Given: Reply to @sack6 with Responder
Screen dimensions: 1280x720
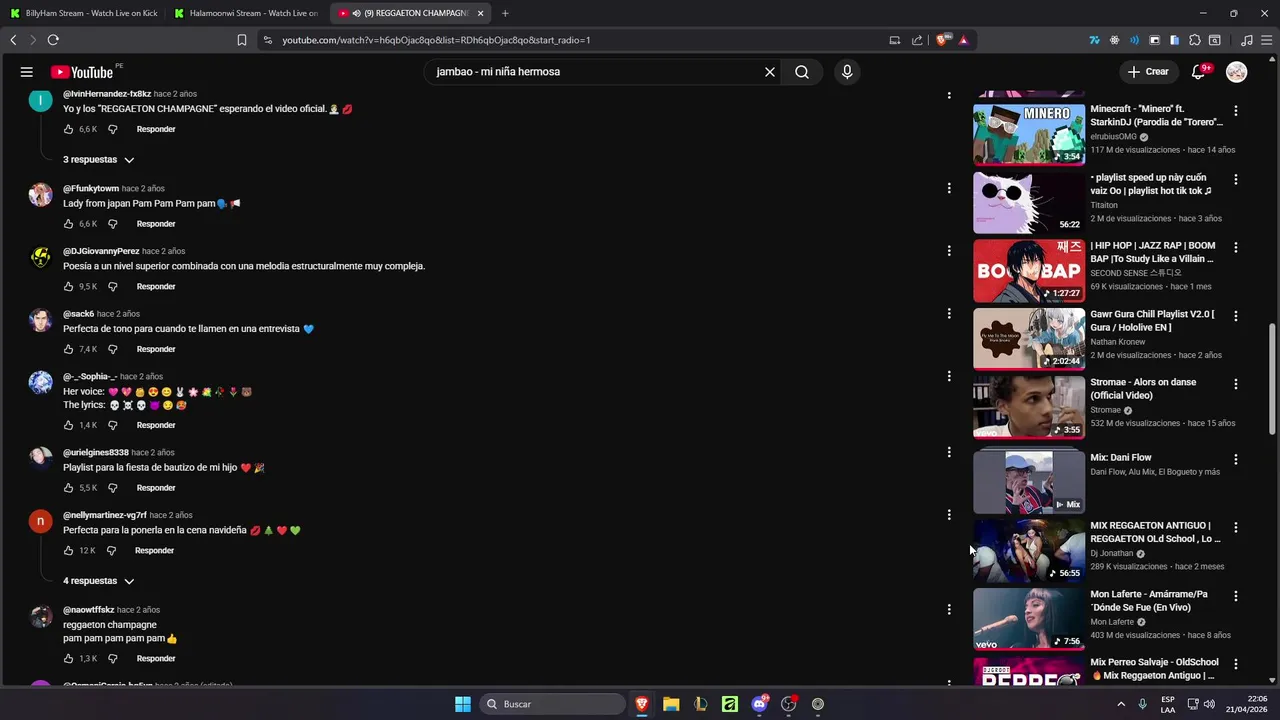Looking at the screenshot, I should tap(156, 349).
